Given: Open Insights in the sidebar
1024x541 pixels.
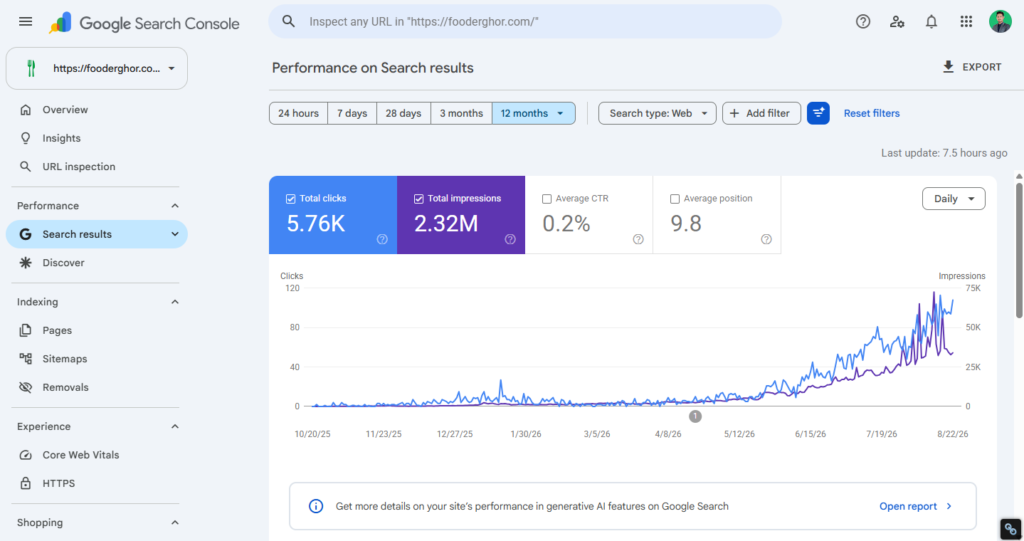Looking at the screenshot, I should pos(61,138).
